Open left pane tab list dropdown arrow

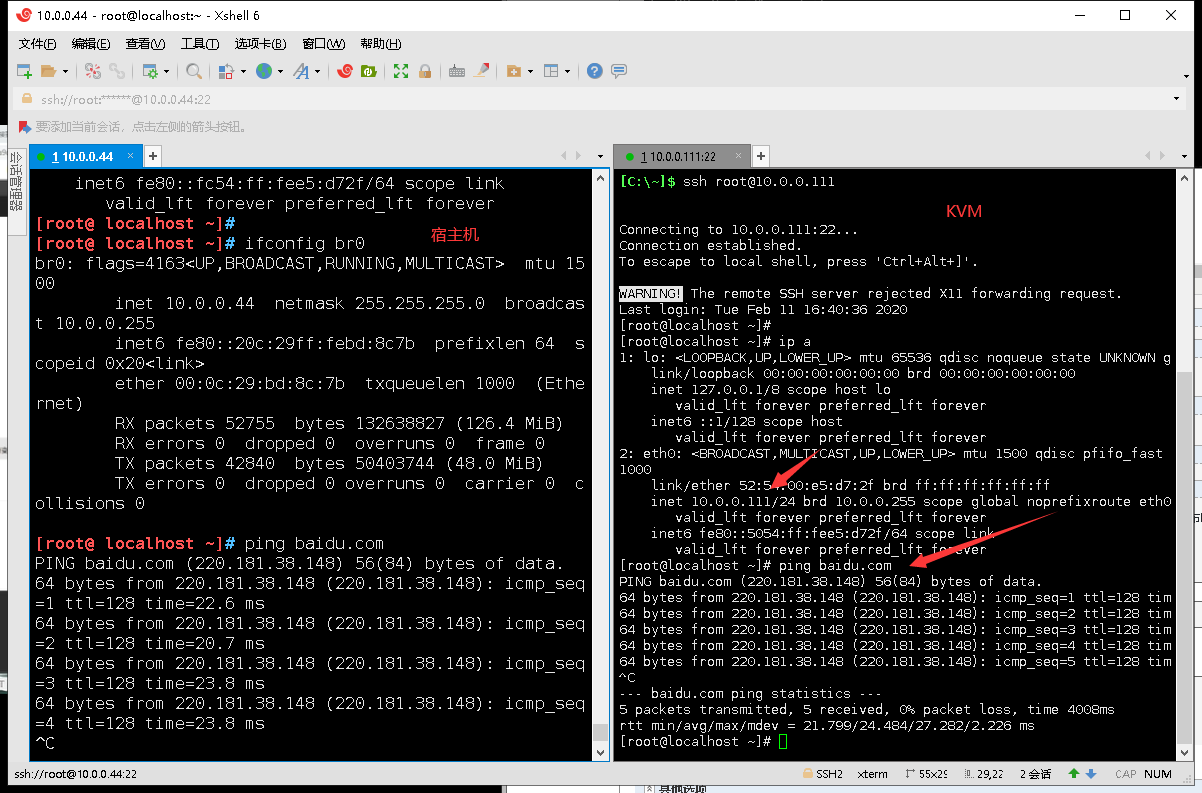click(602, 156)
